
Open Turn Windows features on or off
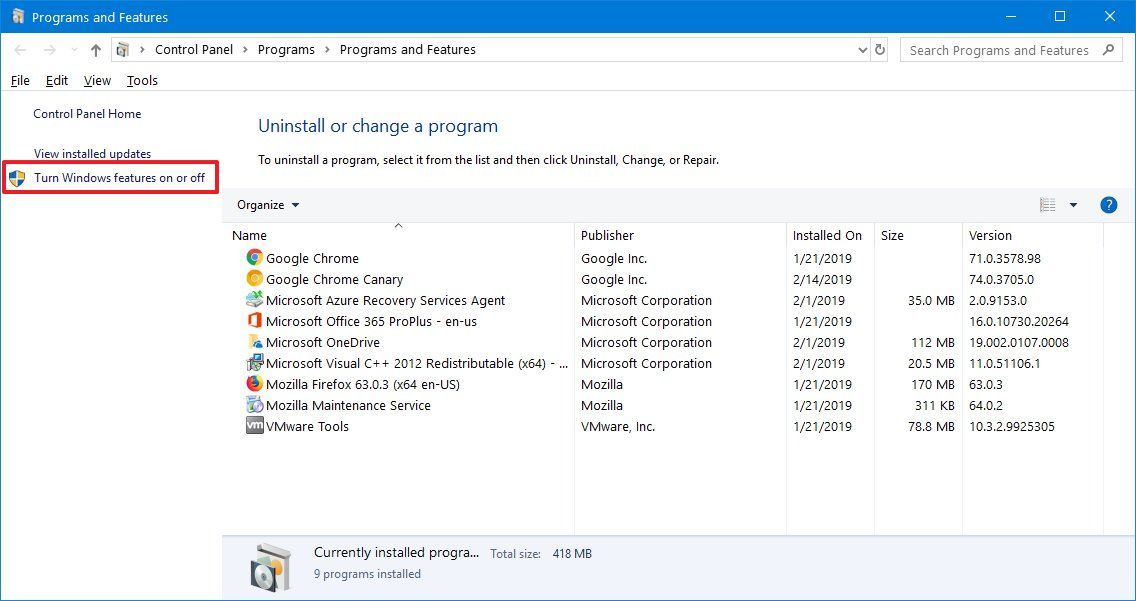point(120,177)
